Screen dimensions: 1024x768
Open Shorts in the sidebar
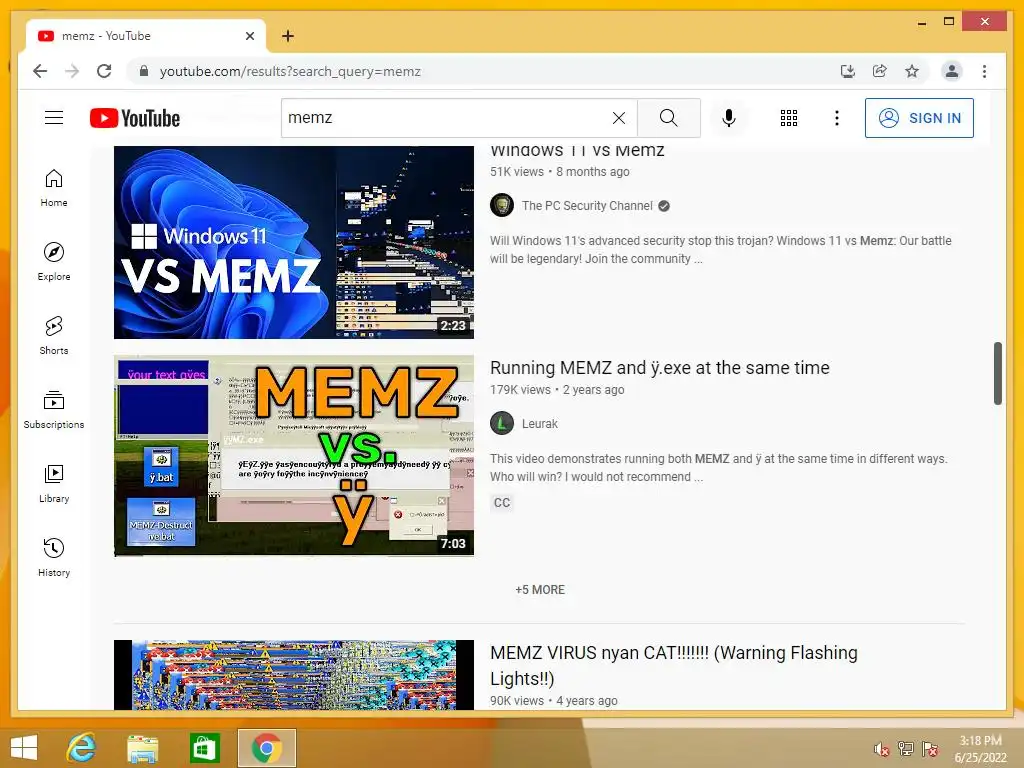(x=54, y=336)
